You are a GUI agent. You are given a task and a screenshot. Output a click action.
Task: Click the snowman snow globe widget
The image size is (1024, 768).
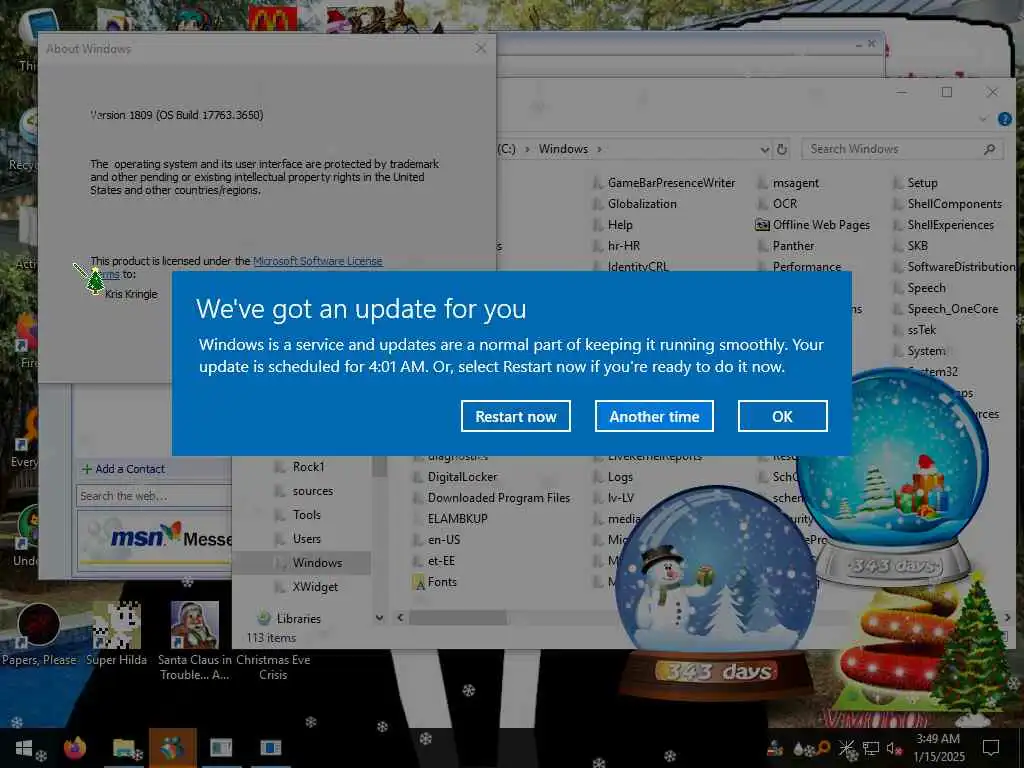coord(717,591)
